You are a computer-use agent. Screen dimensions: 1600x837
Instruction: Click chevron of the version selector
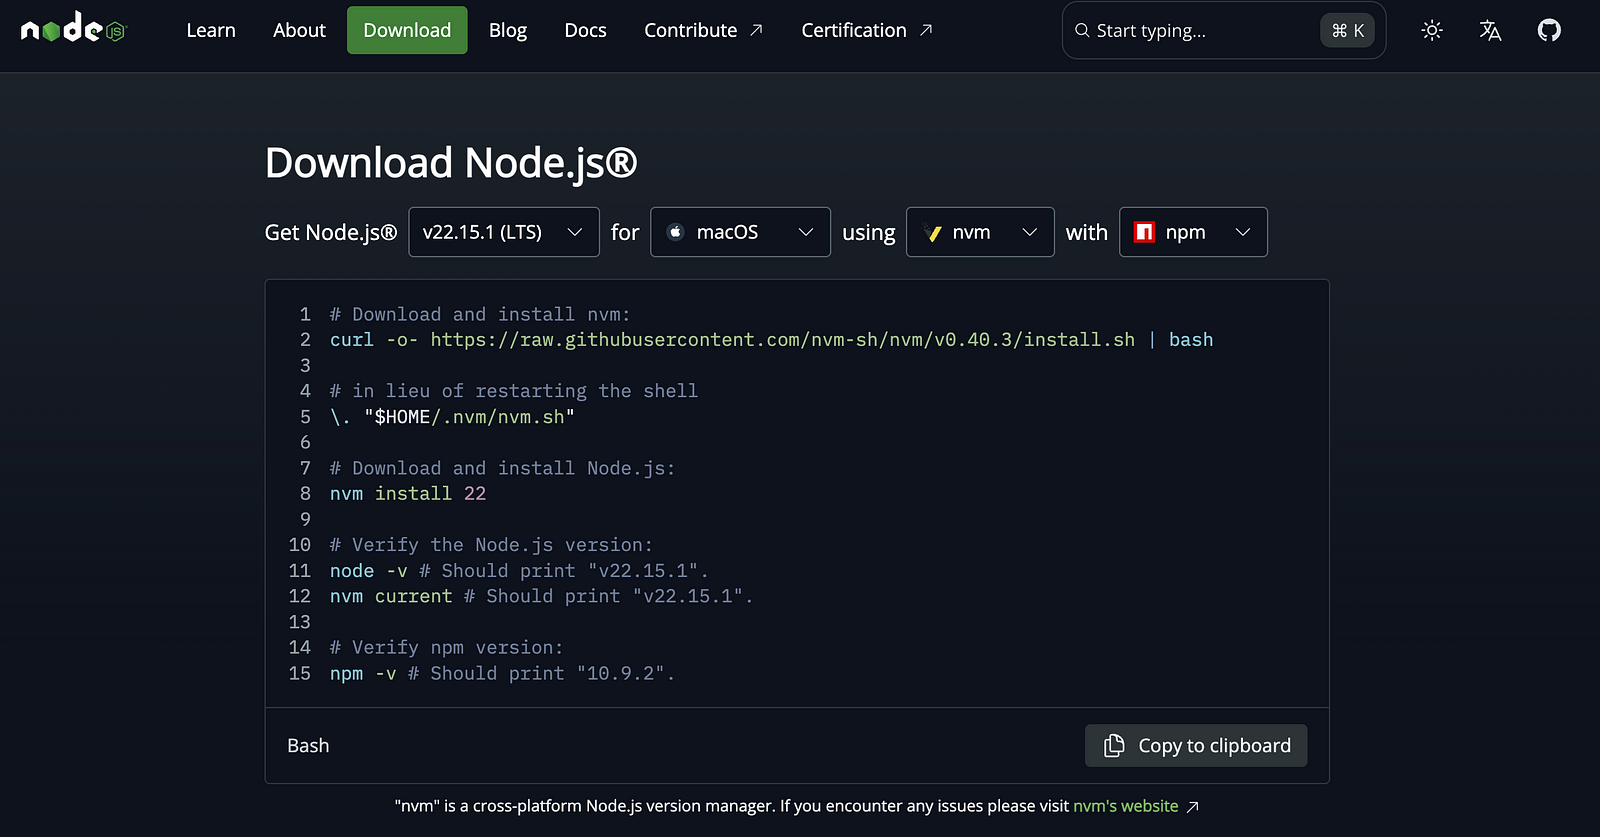pyautogui.click(x=575, y=232)
